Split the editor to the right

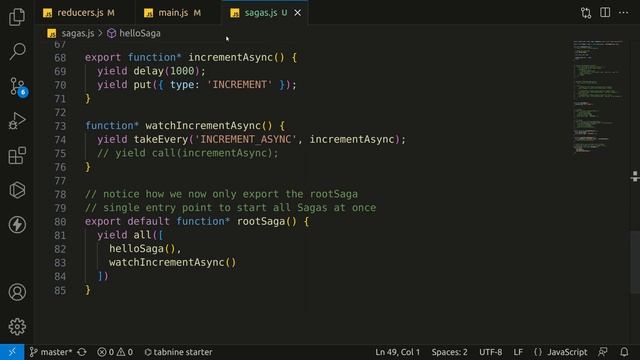[605, 13]
